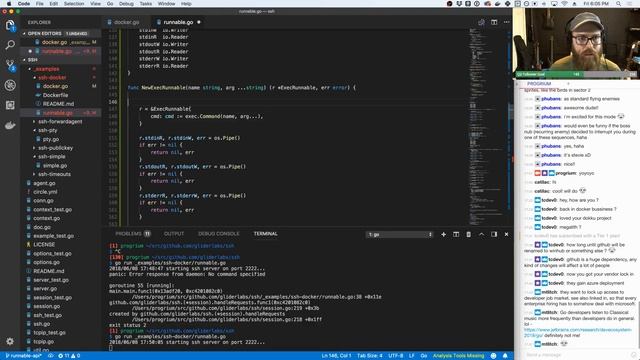The image size is (640, 360).
Task: Select the runnable.go editor tab
Action: (178, 22)
